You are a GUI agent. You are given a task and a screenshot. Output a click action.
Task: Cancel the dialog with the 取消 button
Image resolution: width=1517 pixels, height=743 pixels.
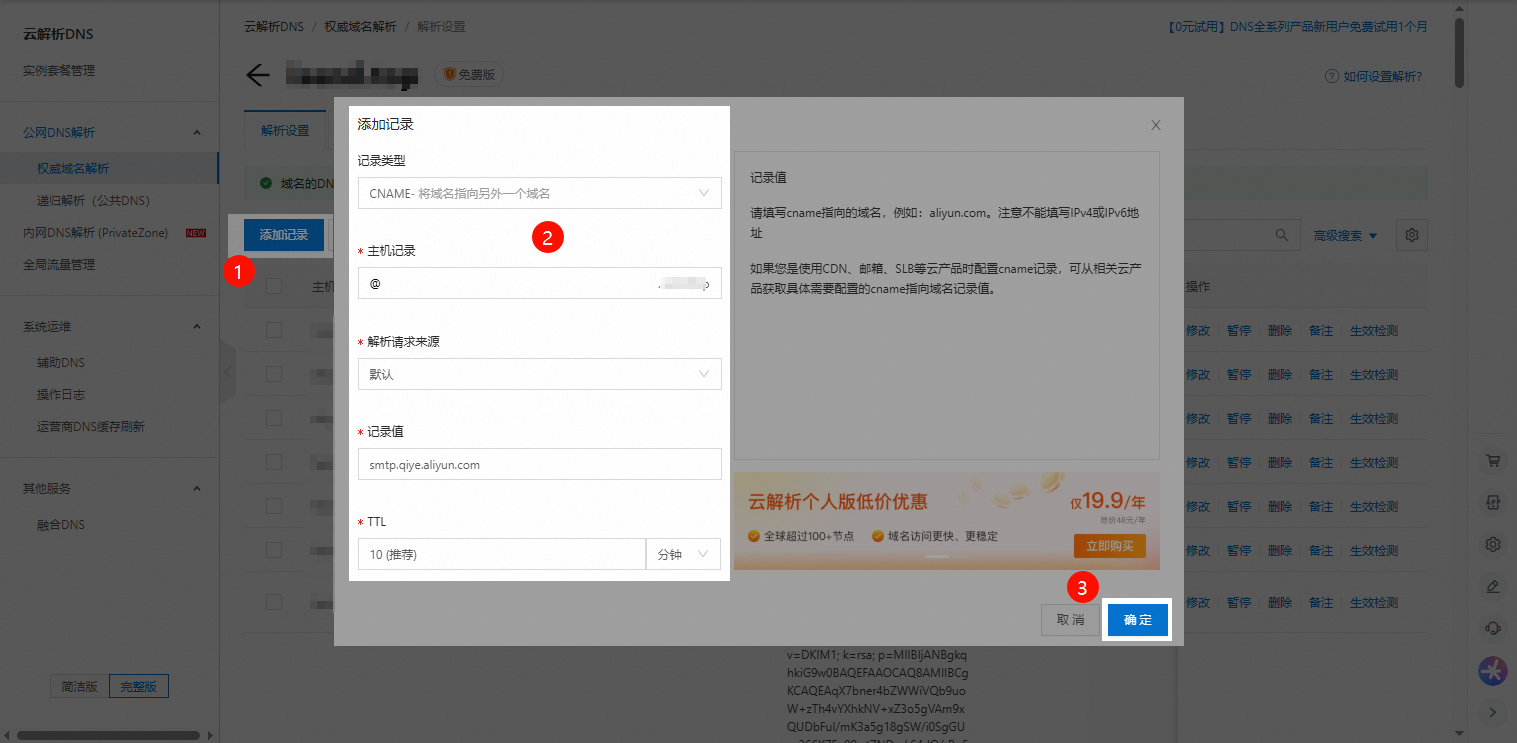click(1070, 619)
